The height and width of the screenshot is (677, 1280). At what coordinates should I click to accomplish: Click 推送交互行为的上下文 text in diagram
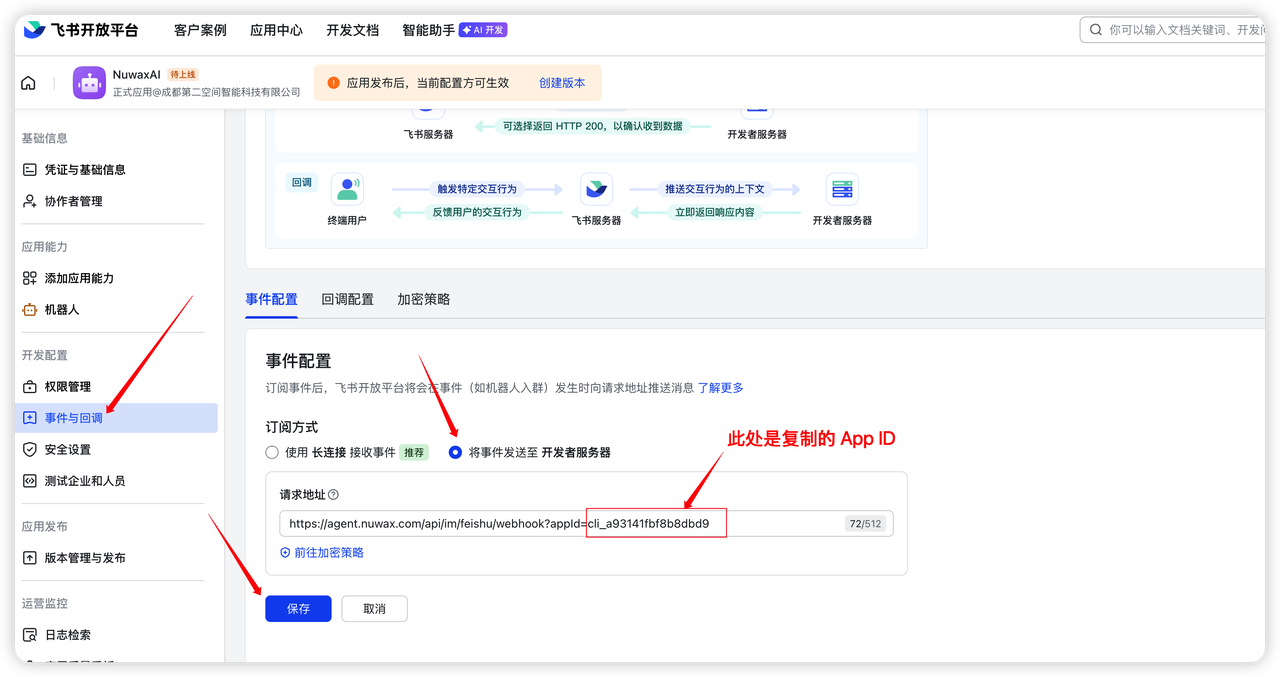click(715, 189)
